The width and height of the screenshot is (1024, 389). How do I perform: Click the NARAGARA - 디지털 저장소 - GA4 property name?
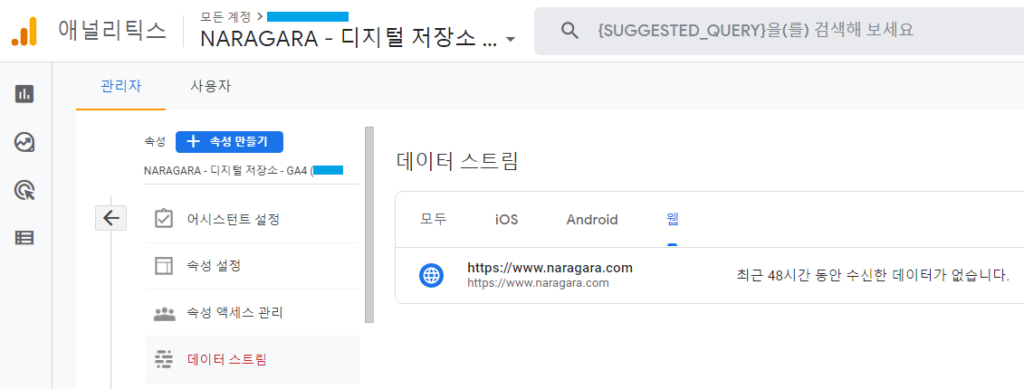(244, 171)
